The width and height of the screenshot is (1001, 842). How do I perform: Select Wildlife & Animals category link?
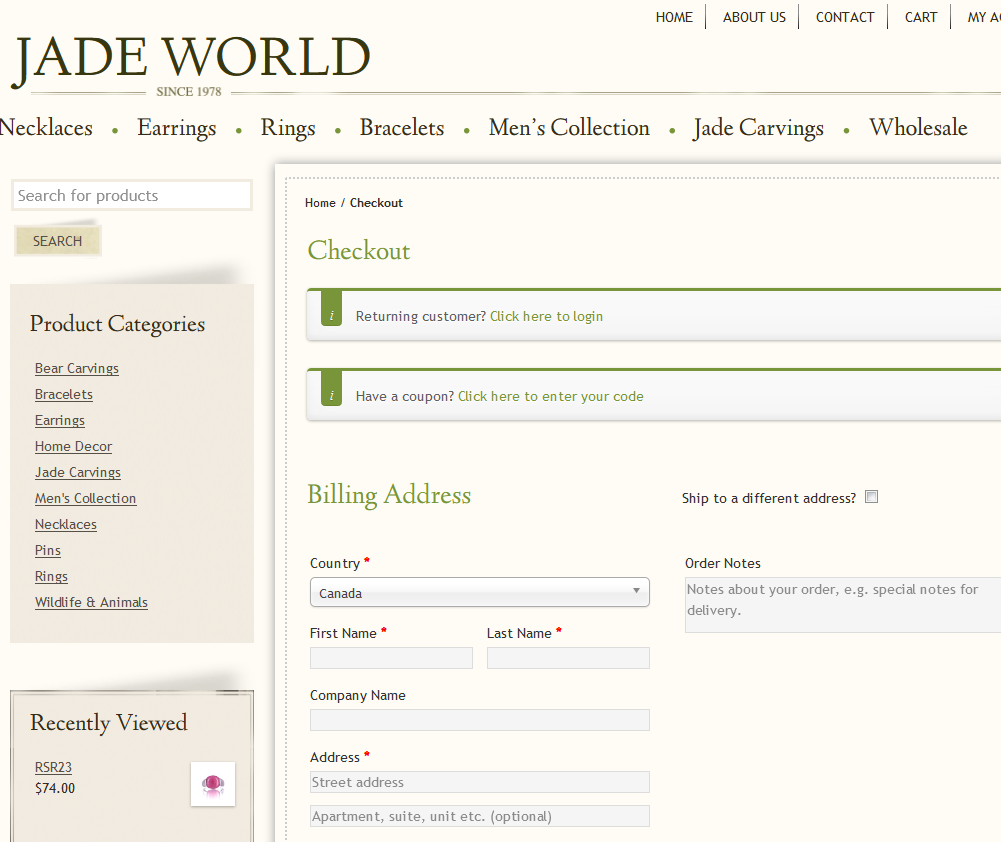91,602
